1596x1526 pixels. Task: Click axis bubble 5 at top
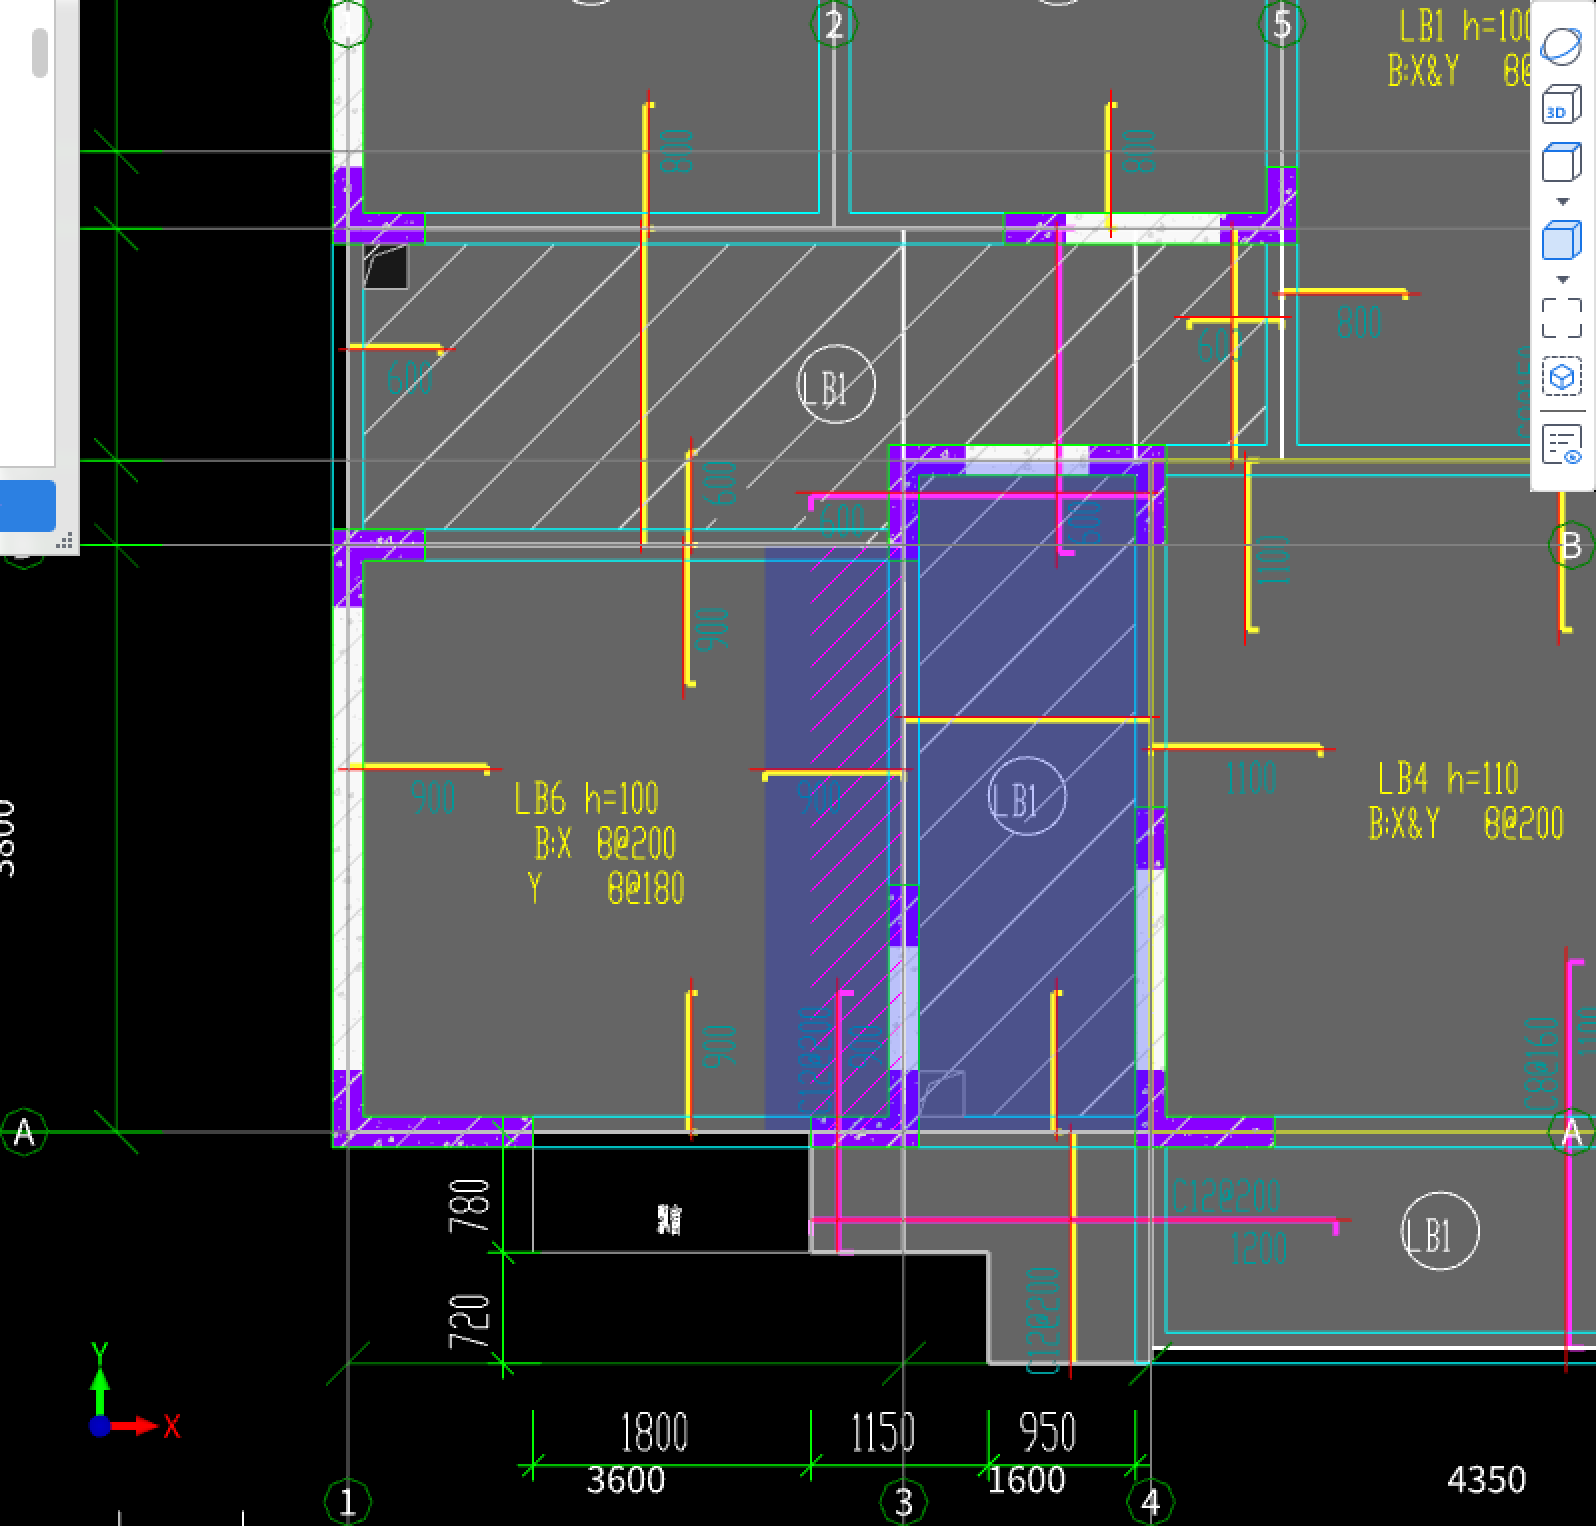click(x=1282, y=23)
